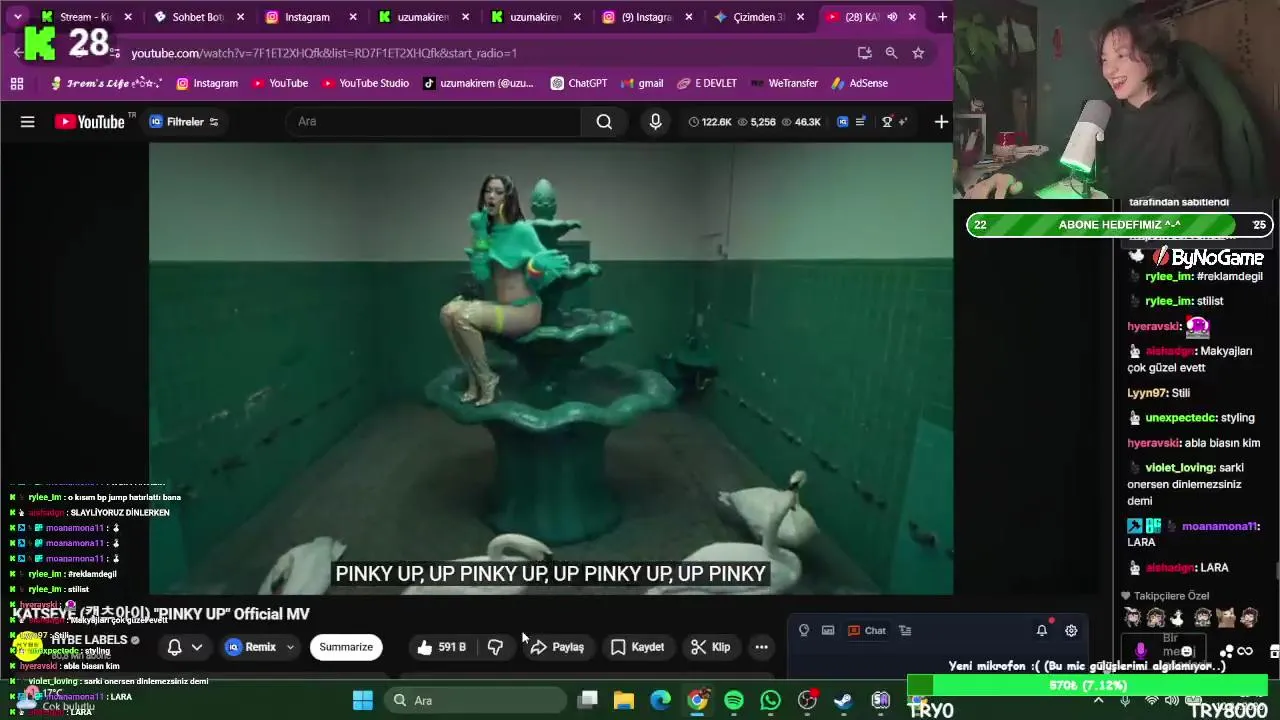The width and height of the screenshot is (1280, 720).
Task: Open the Windows Start menu
Action: click(x=362, y=700)
